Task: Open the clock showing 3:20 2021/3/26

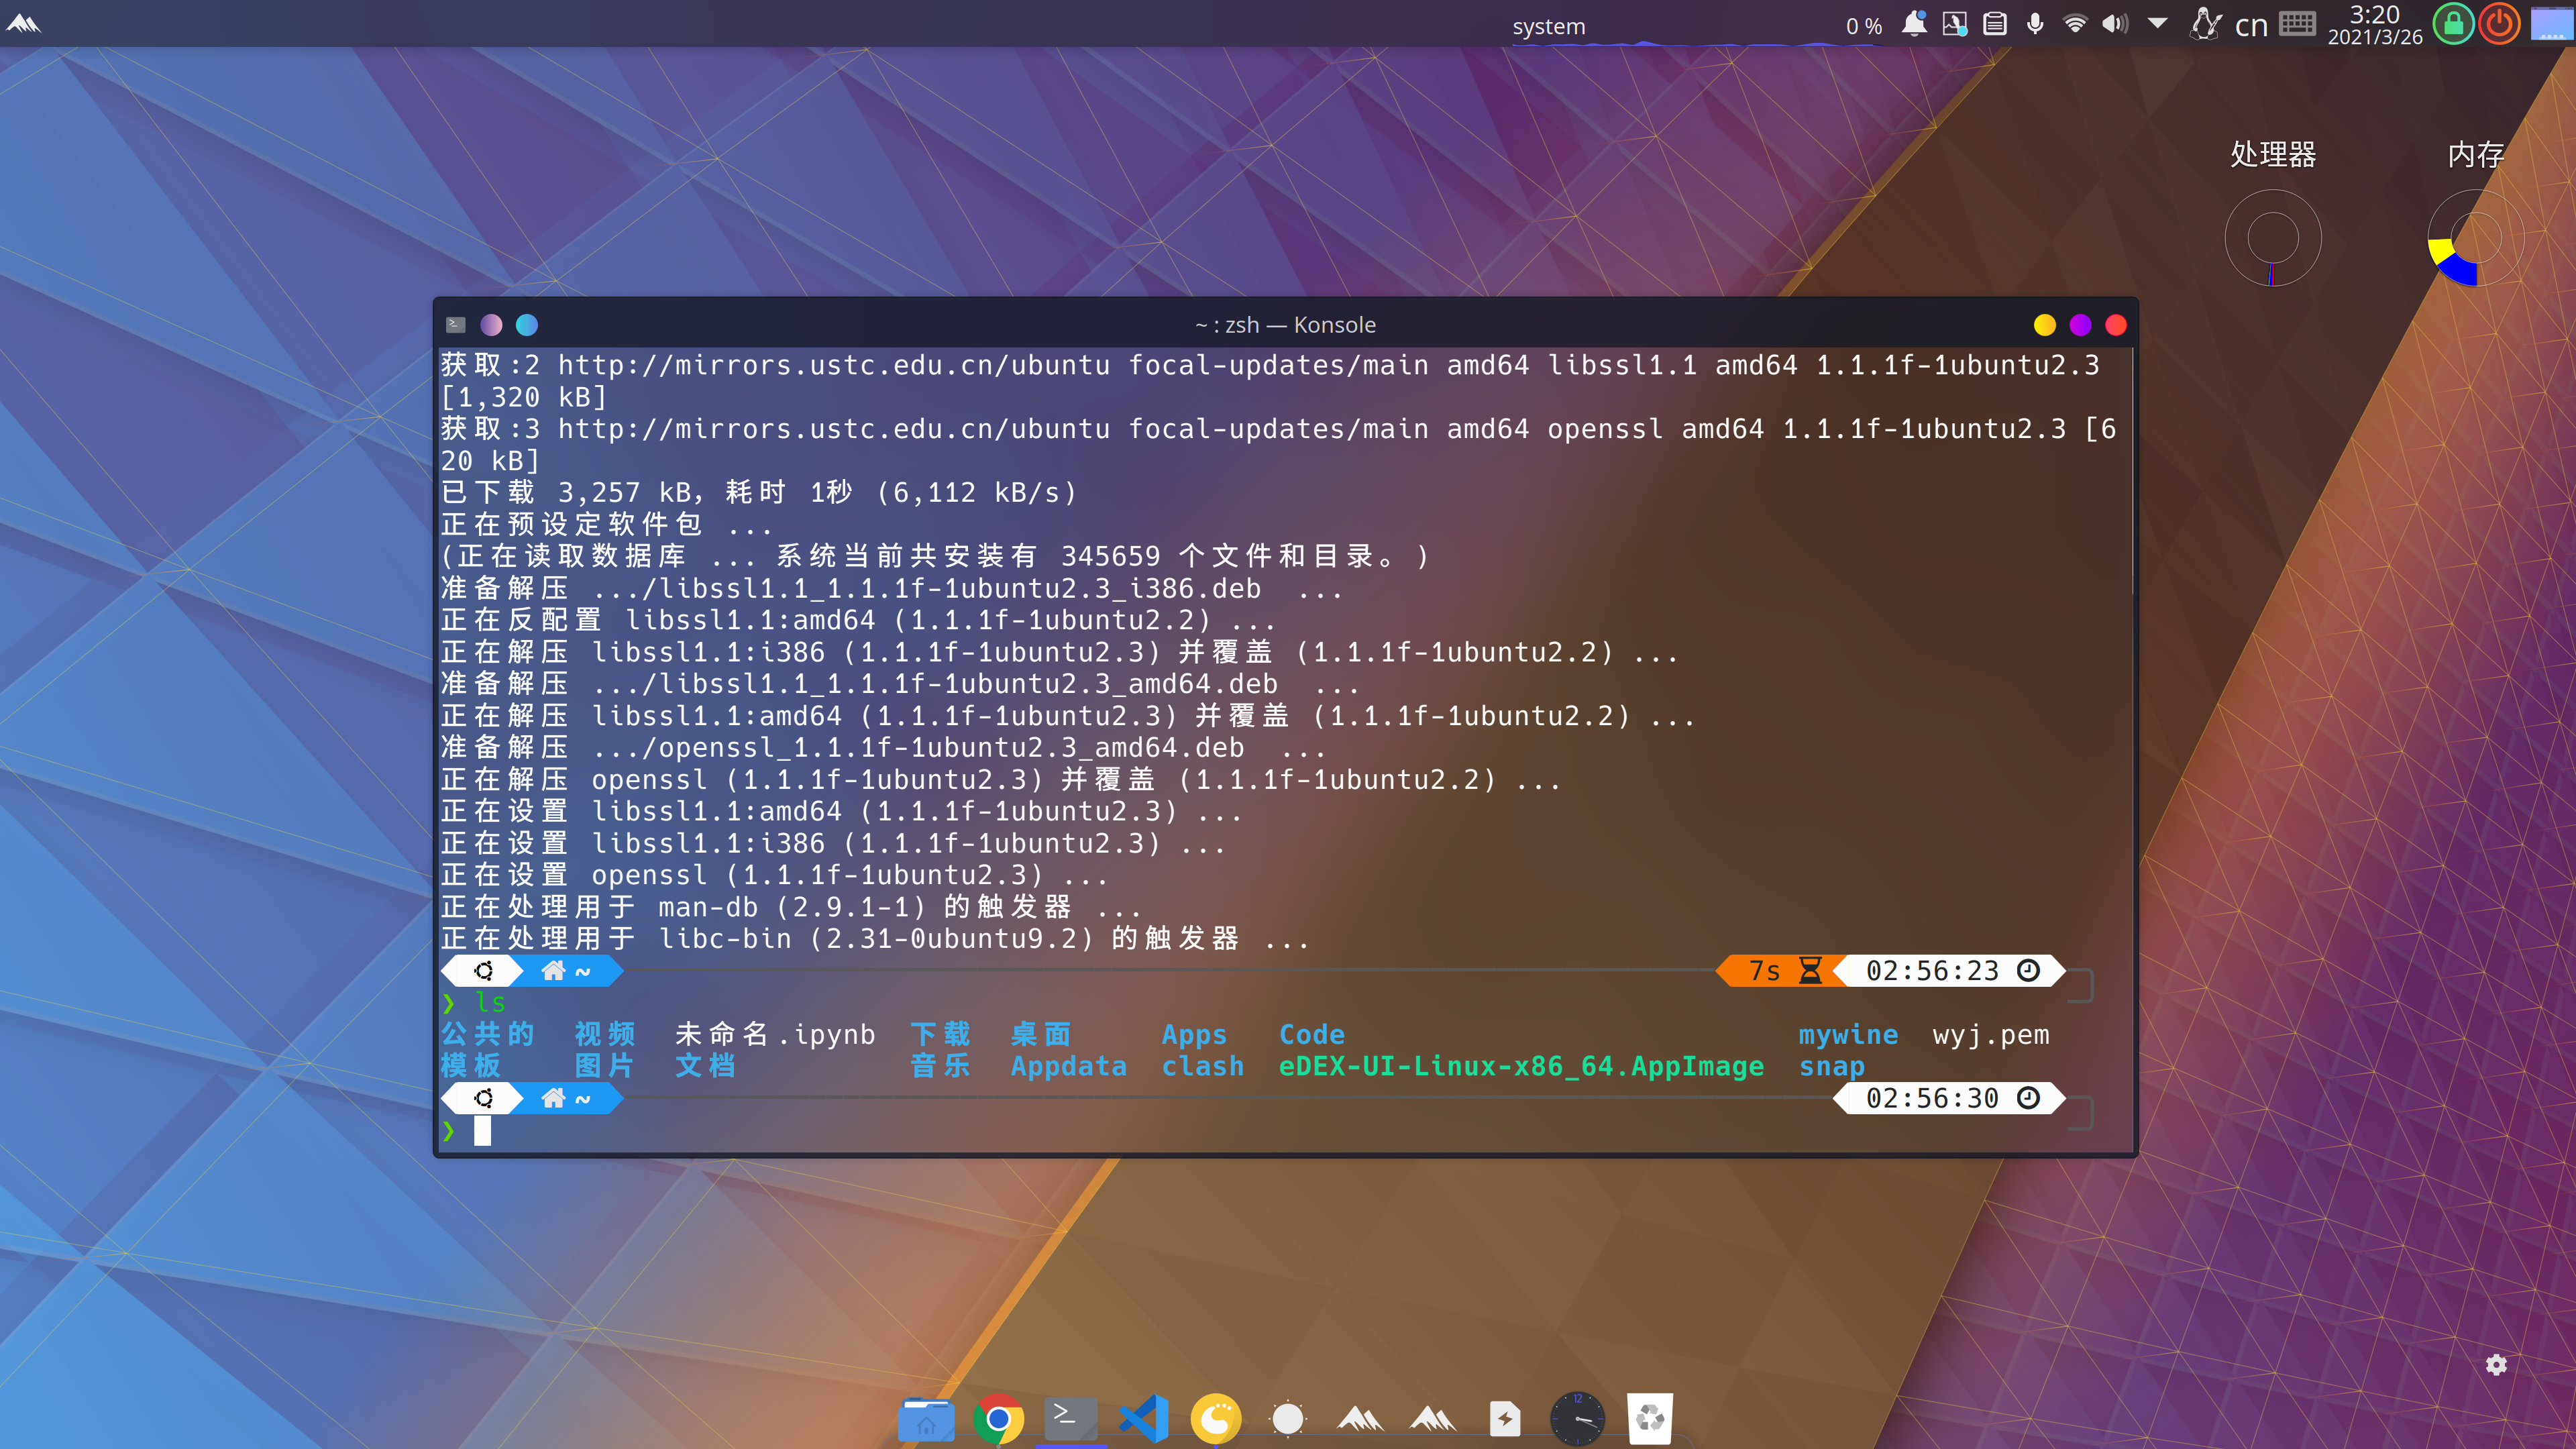Action: 2375,24
